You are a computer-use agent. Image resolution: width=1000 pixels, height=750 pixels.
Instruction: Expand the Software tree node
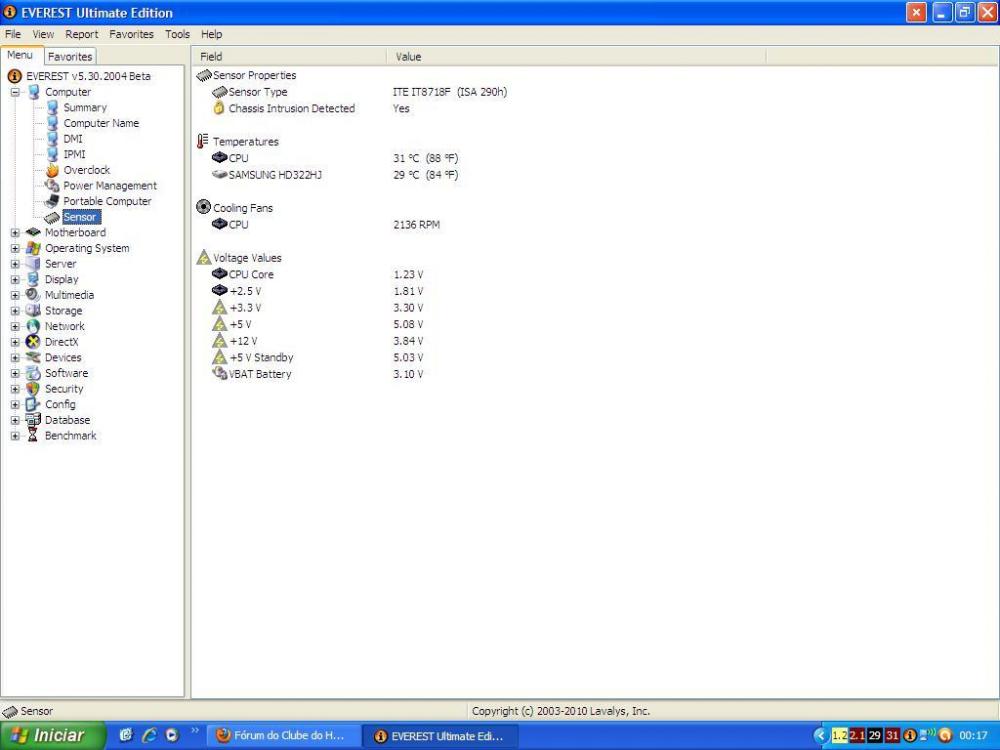tap(16, 373)
